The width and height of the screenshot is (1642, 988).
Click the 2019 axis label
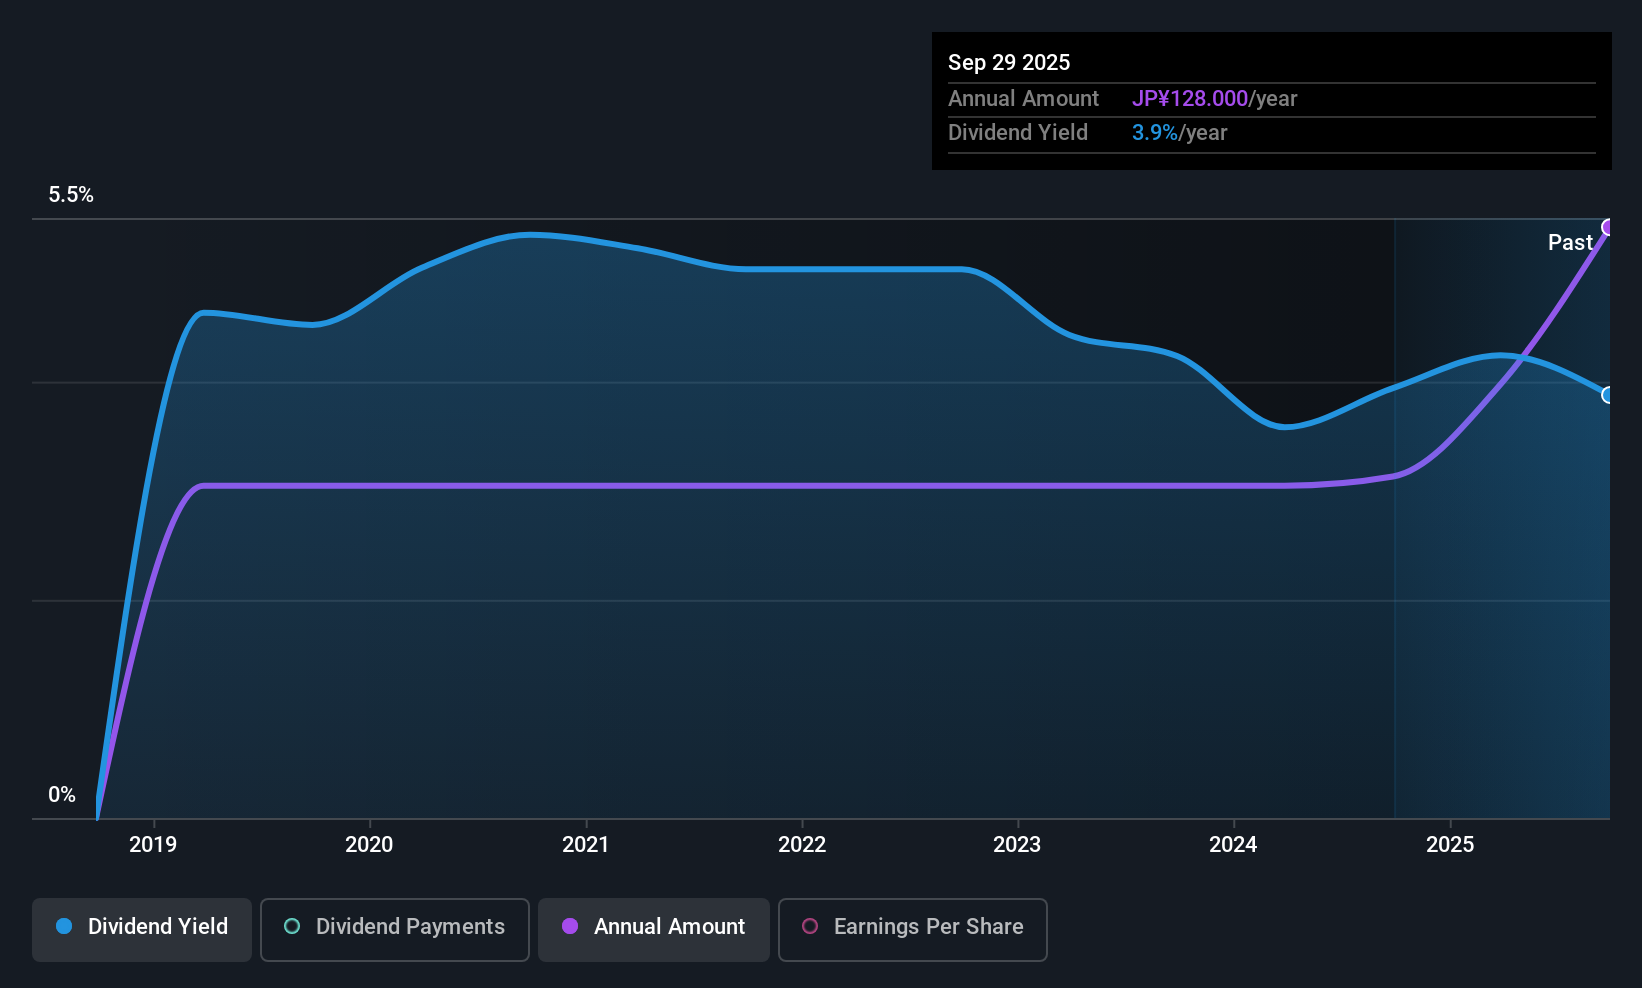click(153, 844)
